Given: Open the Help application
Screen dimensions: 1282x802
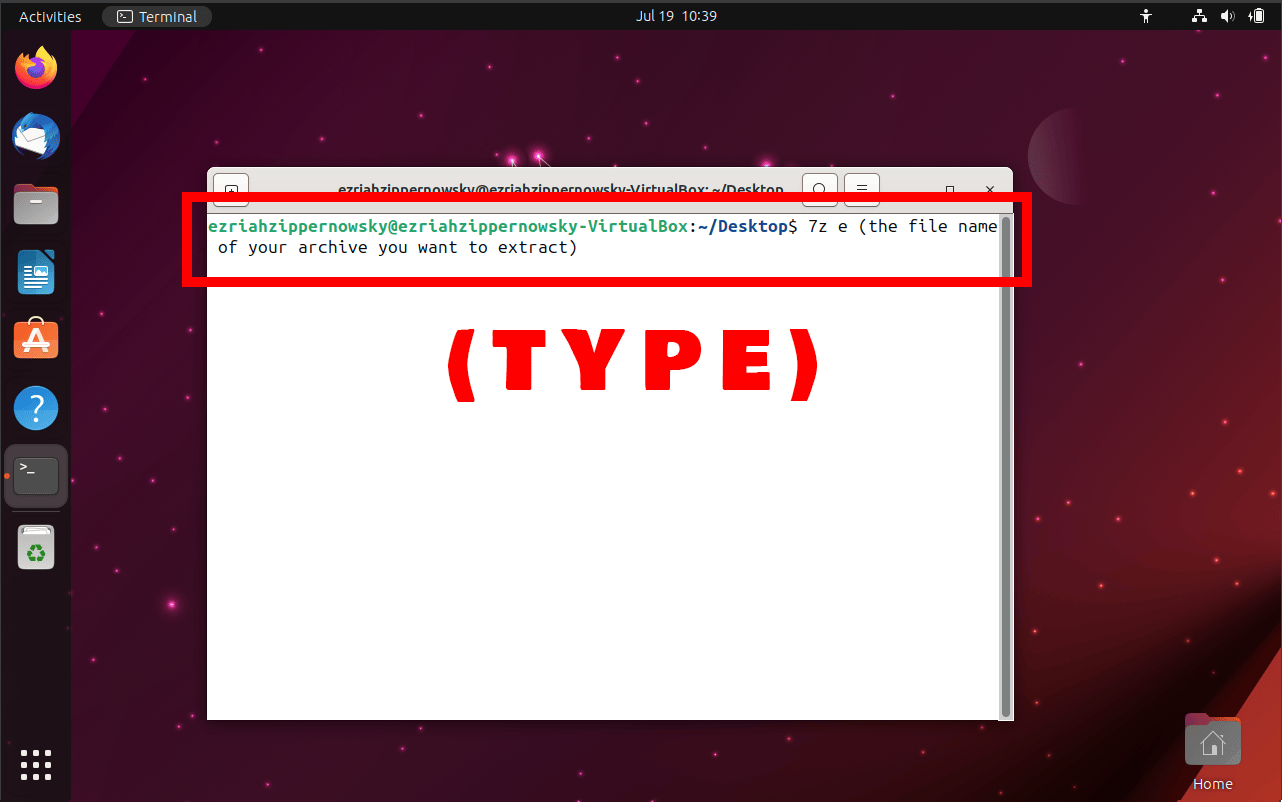Looking at the screenshot, I should tap(36, 408).
